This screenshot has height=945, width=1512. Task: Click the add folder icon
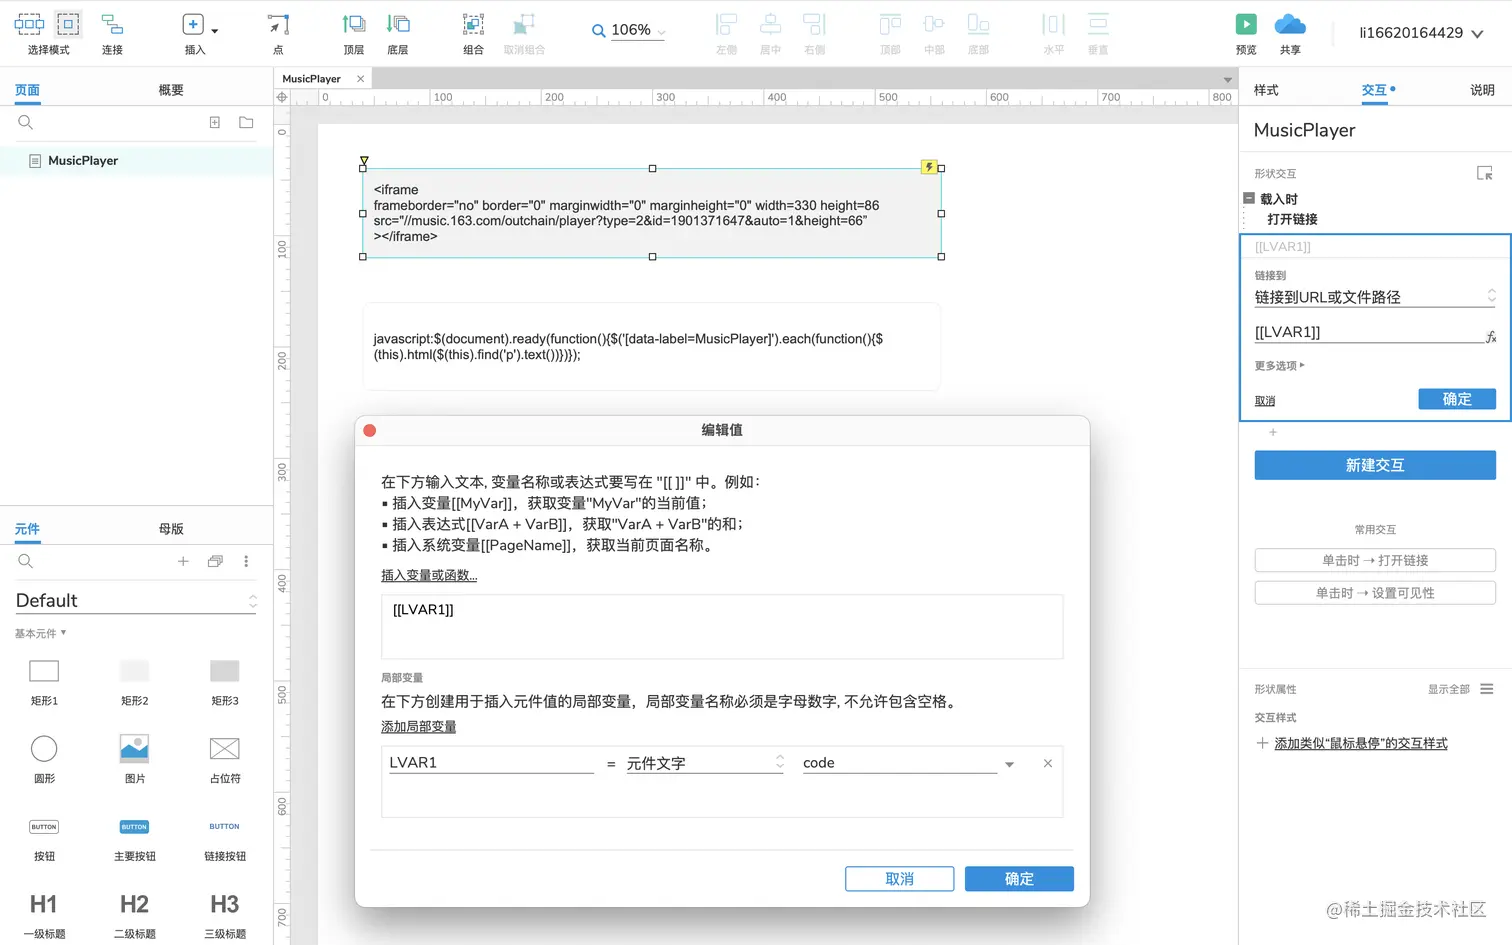tap(246, 122)
